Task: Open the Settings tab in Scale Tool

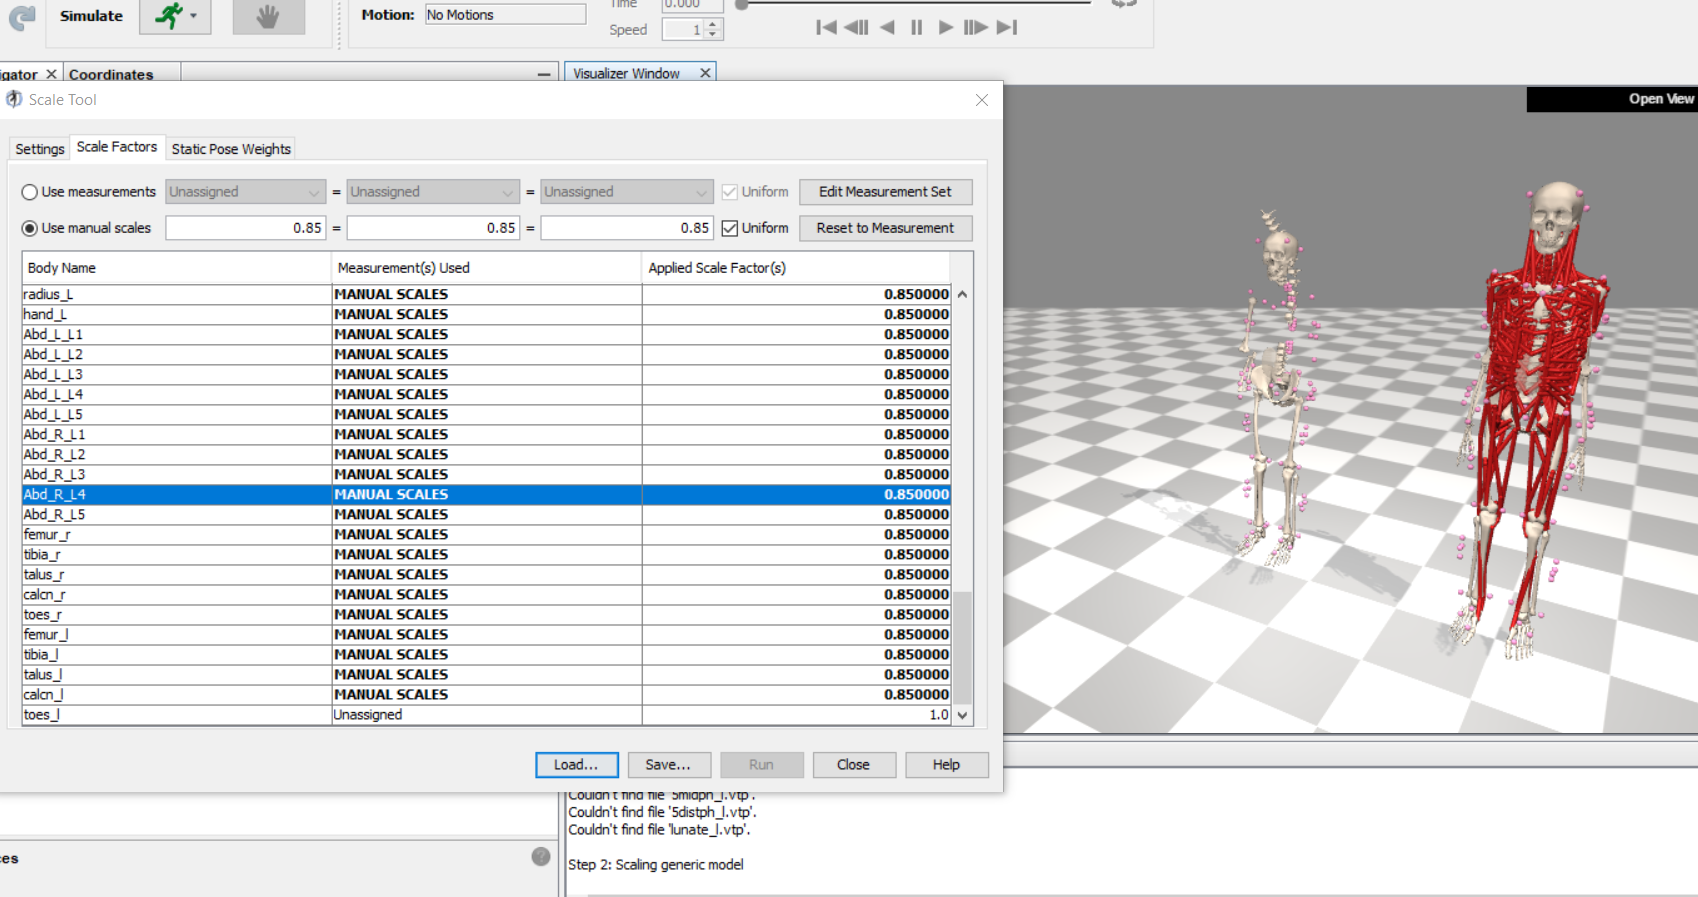Action: (x=40, y=149)
